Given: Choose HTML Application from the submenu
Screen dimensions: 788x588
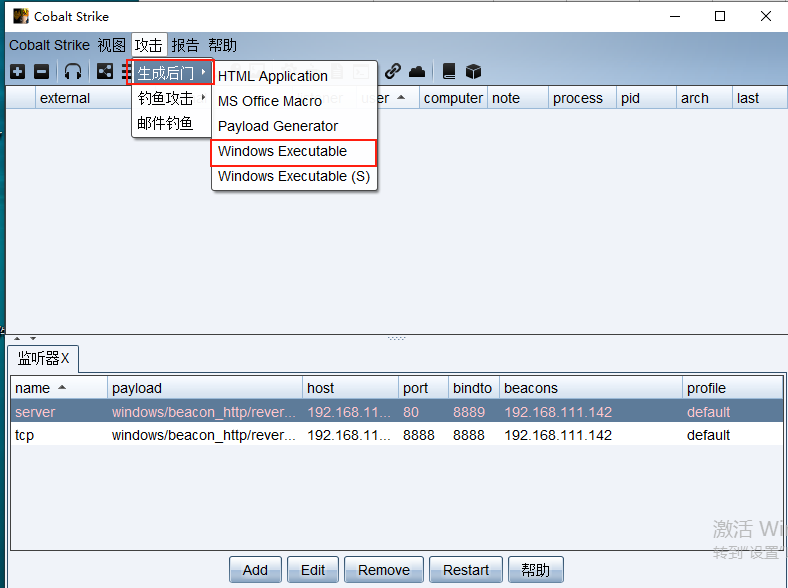Looking at the screenshot, I should click(294, 76).
